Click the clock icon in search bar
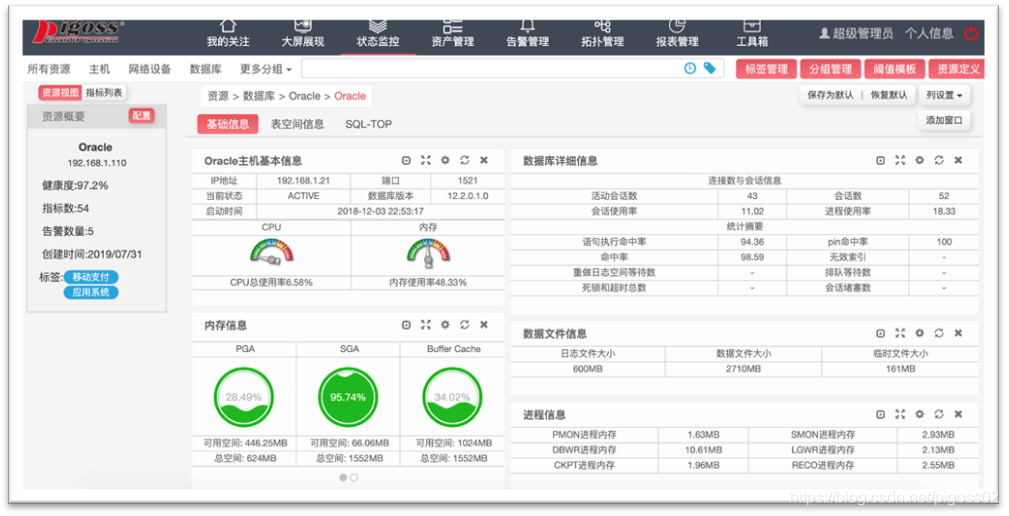 pos(690,68)
